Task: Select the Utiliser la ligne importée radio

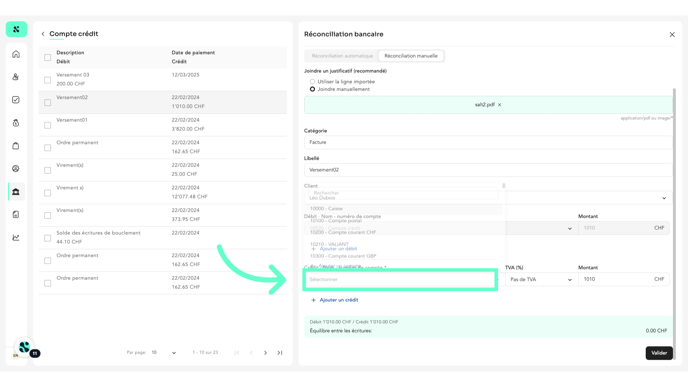Action: (x=312, y=82)
